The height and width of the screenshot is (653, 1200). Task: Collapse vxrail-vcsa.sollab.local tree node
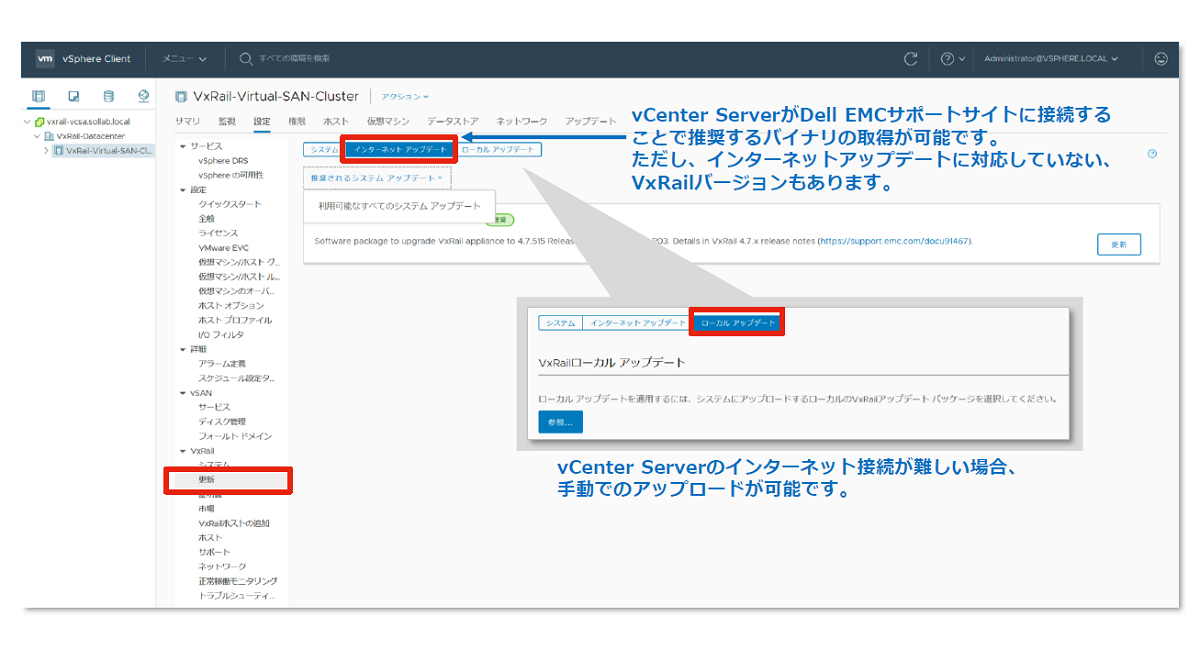tap(27, 121)
